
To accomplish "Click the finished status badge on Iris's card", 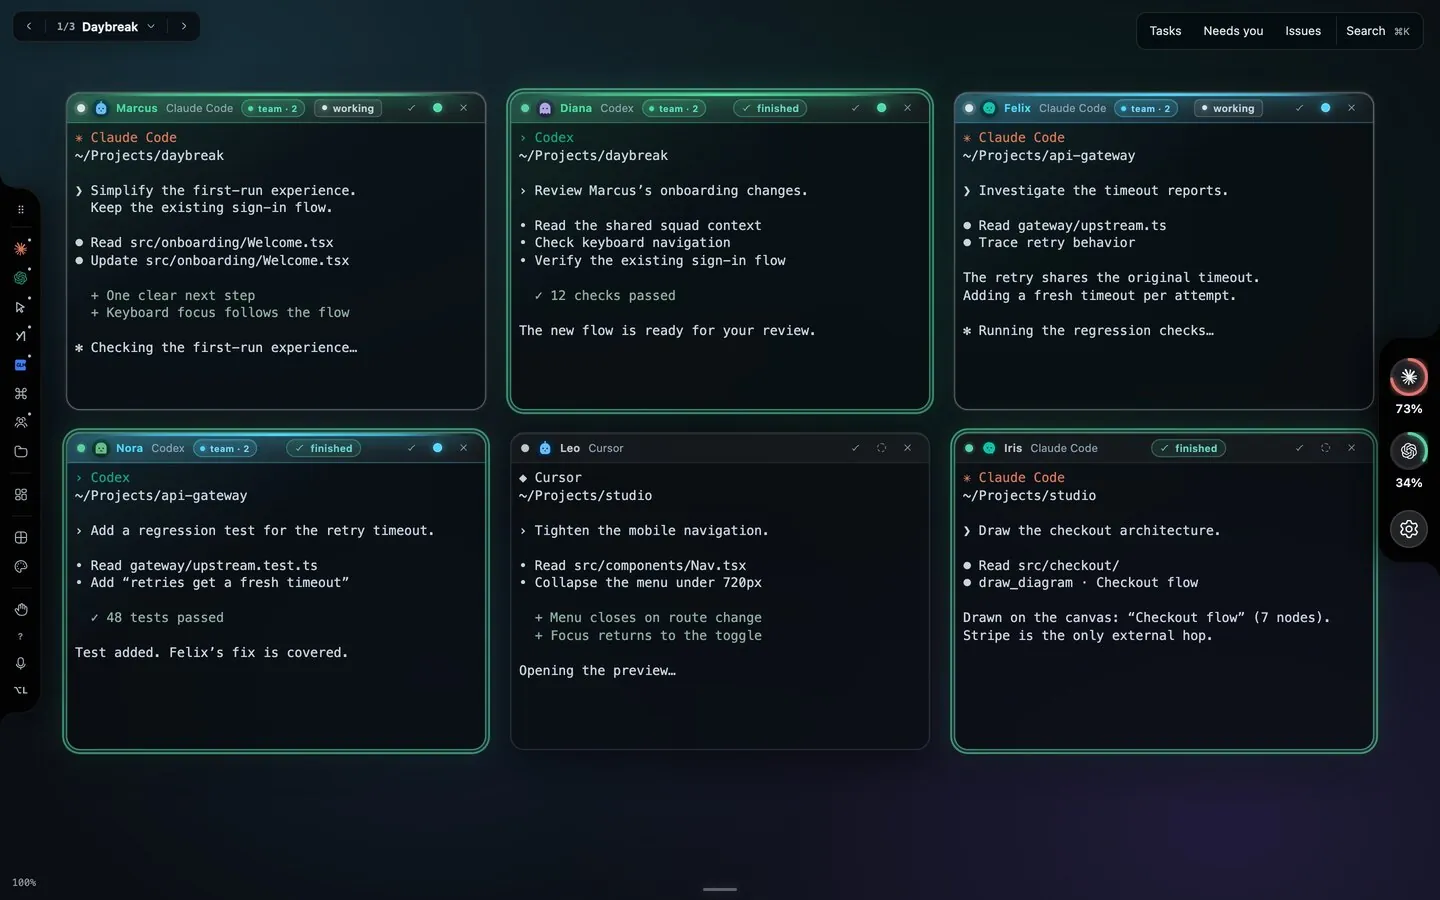I will click(1189, 448).
